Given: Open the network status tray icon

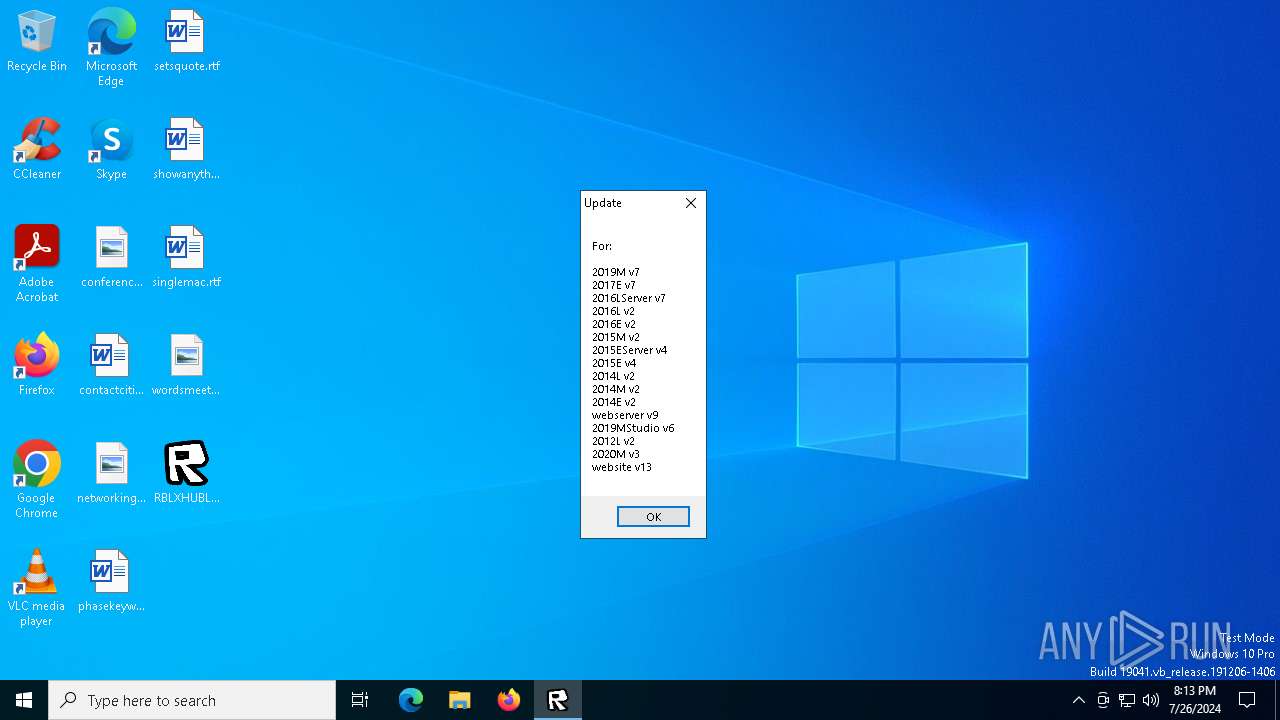Looking at the screenshot, I should 1127,700.
